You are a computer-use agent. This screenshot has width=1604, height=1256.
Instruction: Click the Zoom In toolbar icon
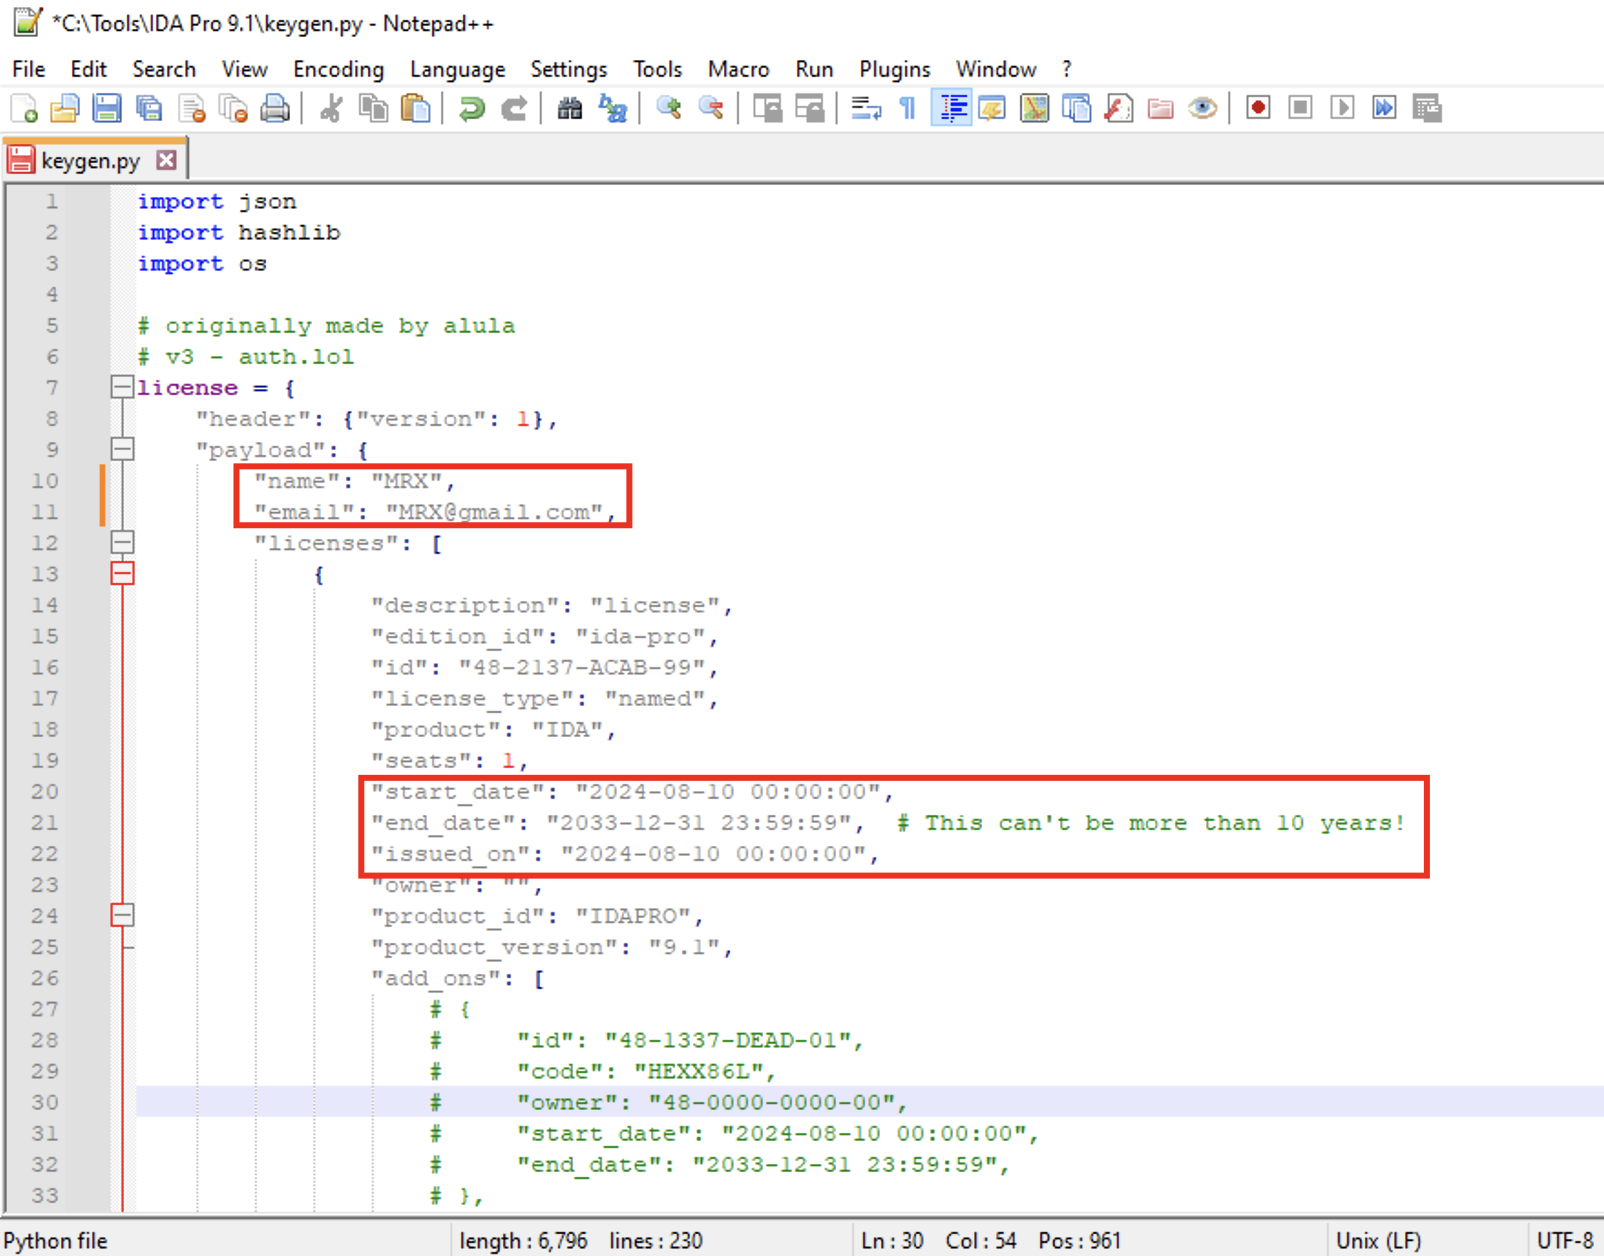[668, 108]
